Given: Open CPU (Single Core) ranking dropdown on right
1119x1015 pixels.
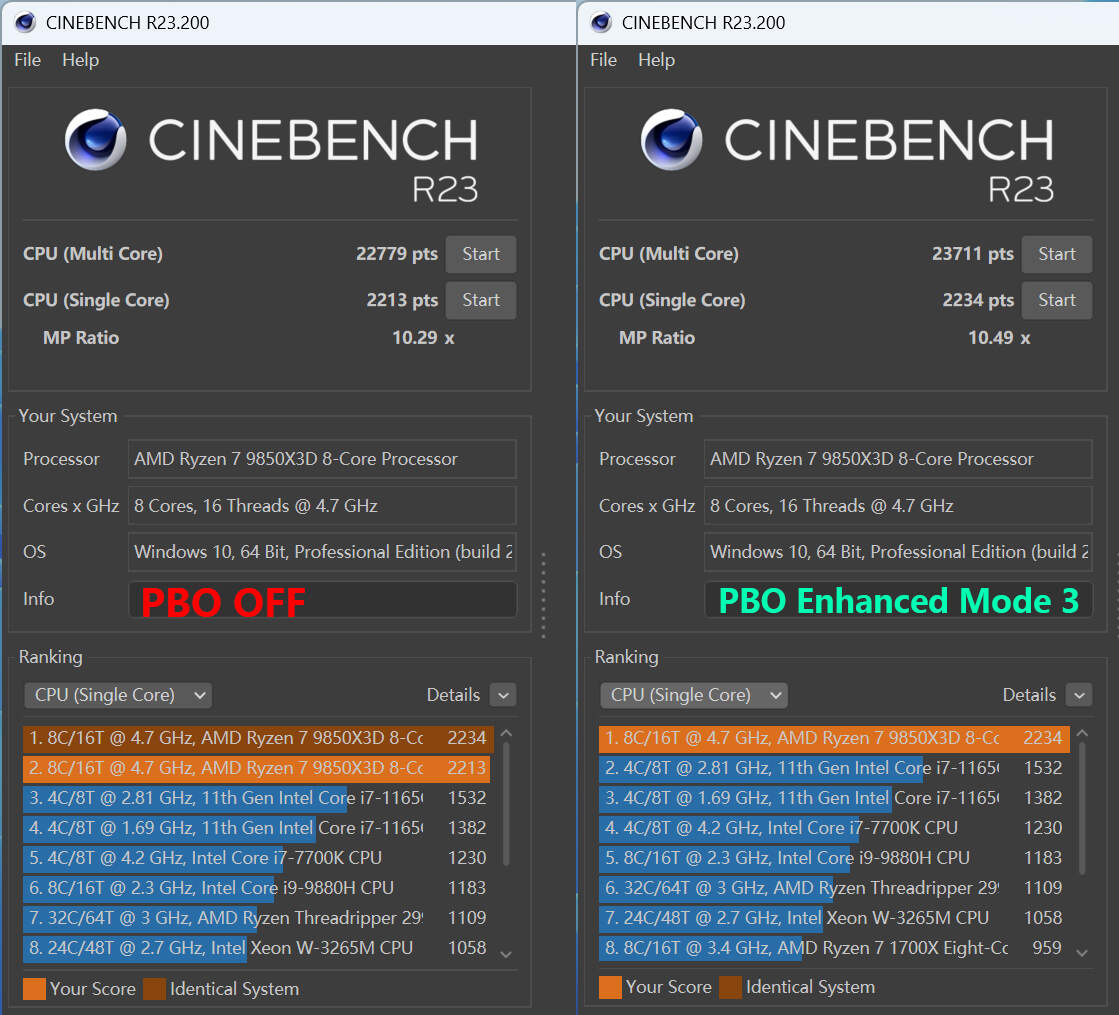Looking at the screenshot, I should click(693, 695).
